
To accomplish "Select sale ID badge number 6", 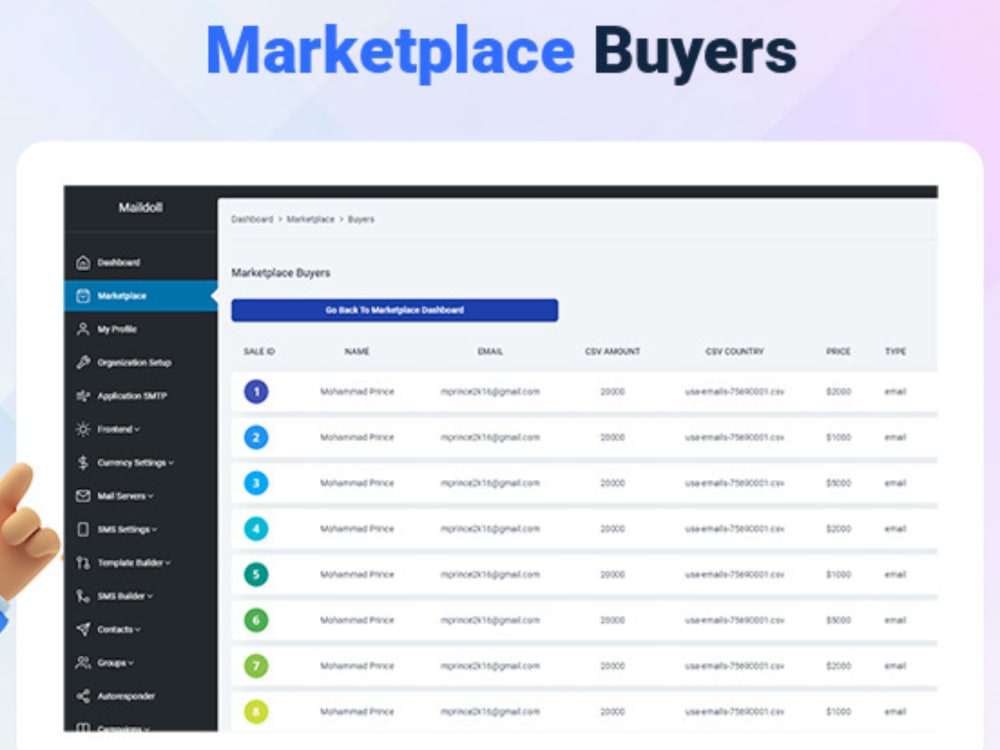I will [x=256, y=620].
